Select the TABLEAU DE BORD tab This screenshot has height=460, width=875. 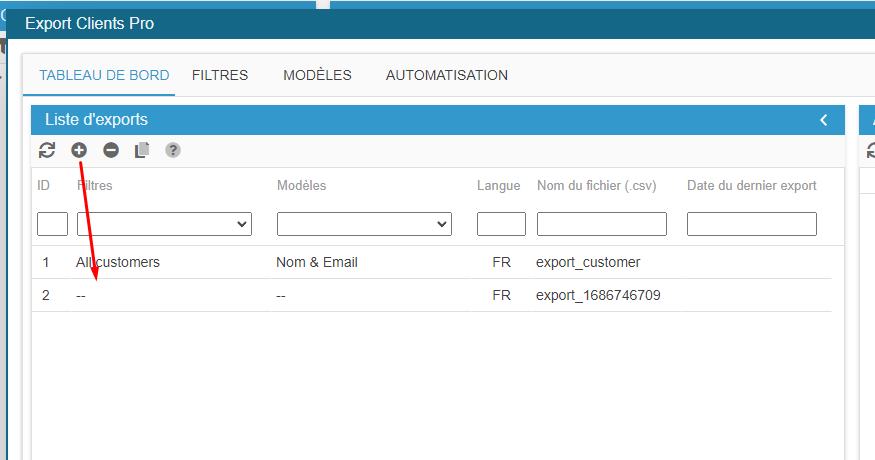point(104,75)
